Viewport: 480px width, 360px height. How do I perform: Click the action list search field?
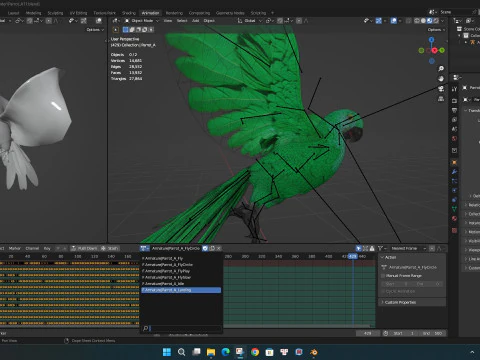coord(182,329)
